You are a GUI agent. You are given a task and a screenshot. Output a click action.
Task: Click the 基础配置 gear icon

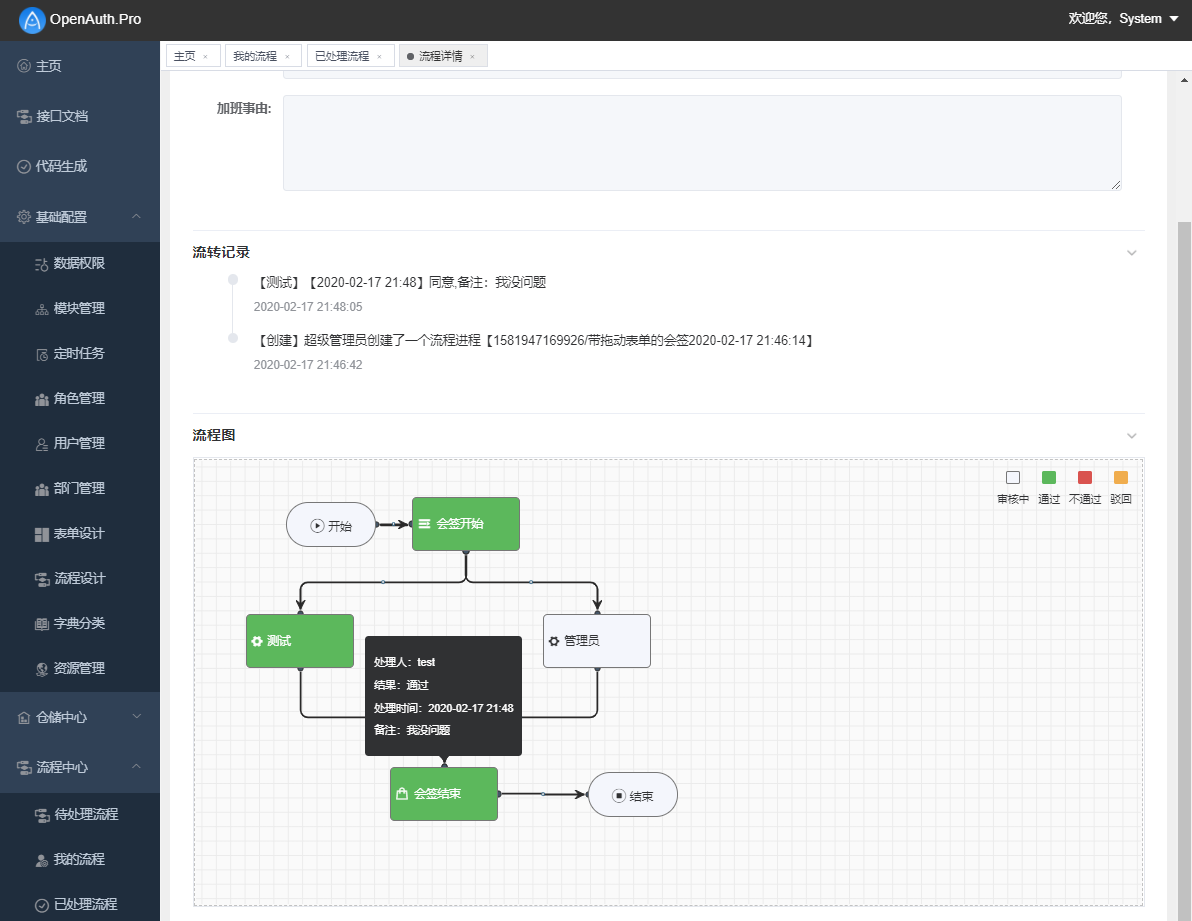coord(24,217)
